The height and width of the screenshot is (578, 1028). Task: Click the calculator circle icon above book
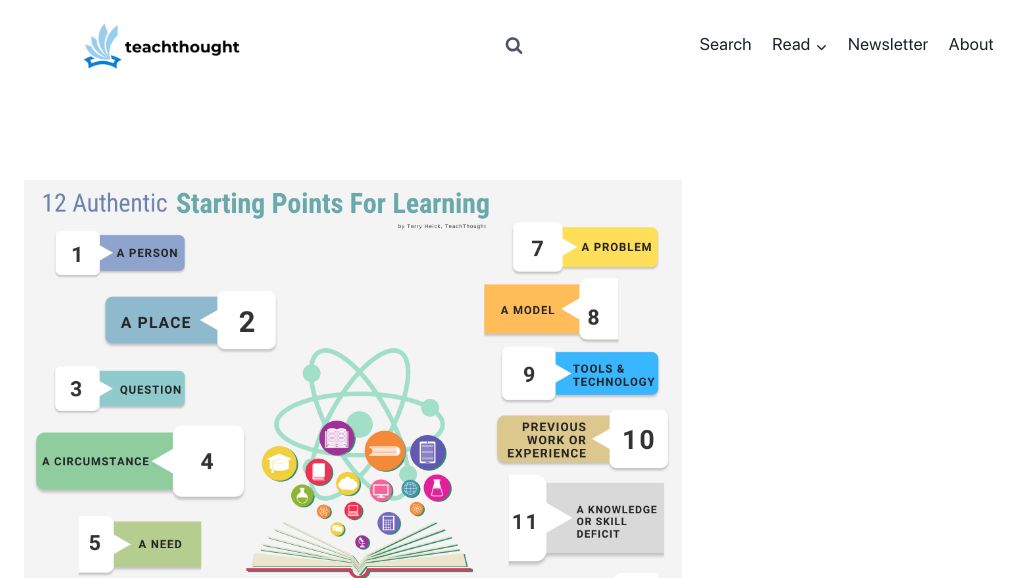click(x=389, y=523)
